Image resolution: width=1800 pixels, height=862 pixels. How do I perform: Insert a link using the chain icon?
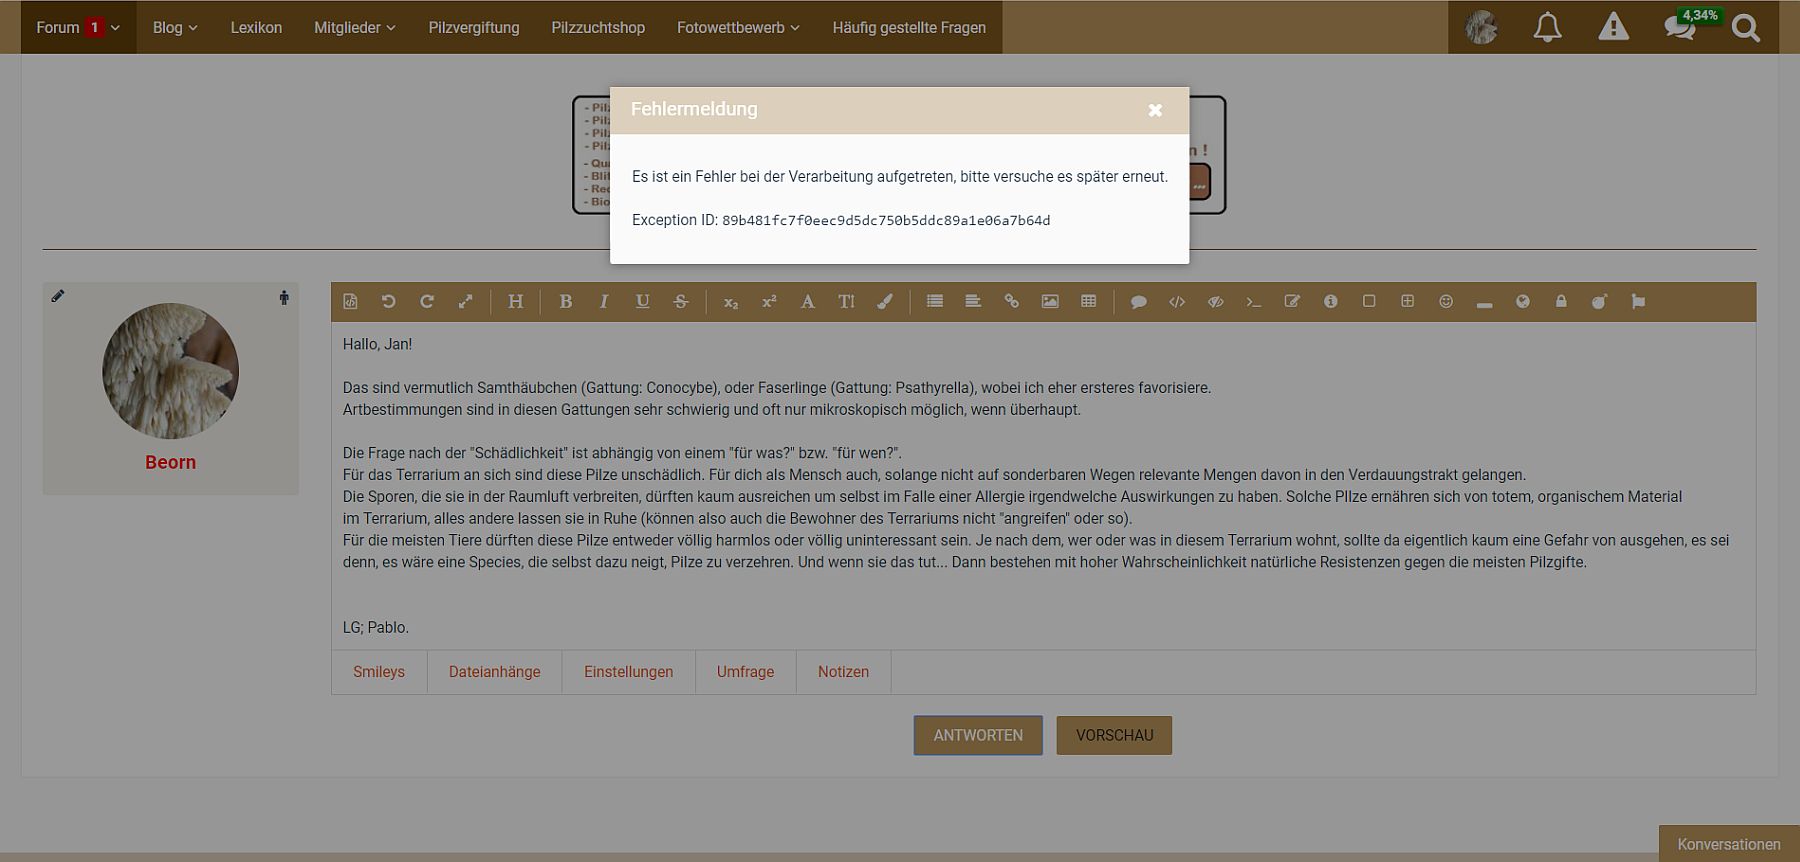1011,302
